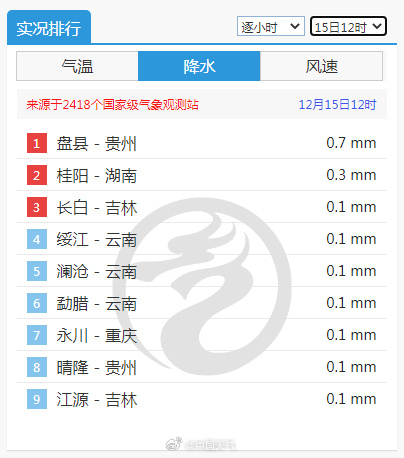Click the gray dragon watermark logo
Image resolution: width=404 pixels, height=458 pixels.
[202, 287]
